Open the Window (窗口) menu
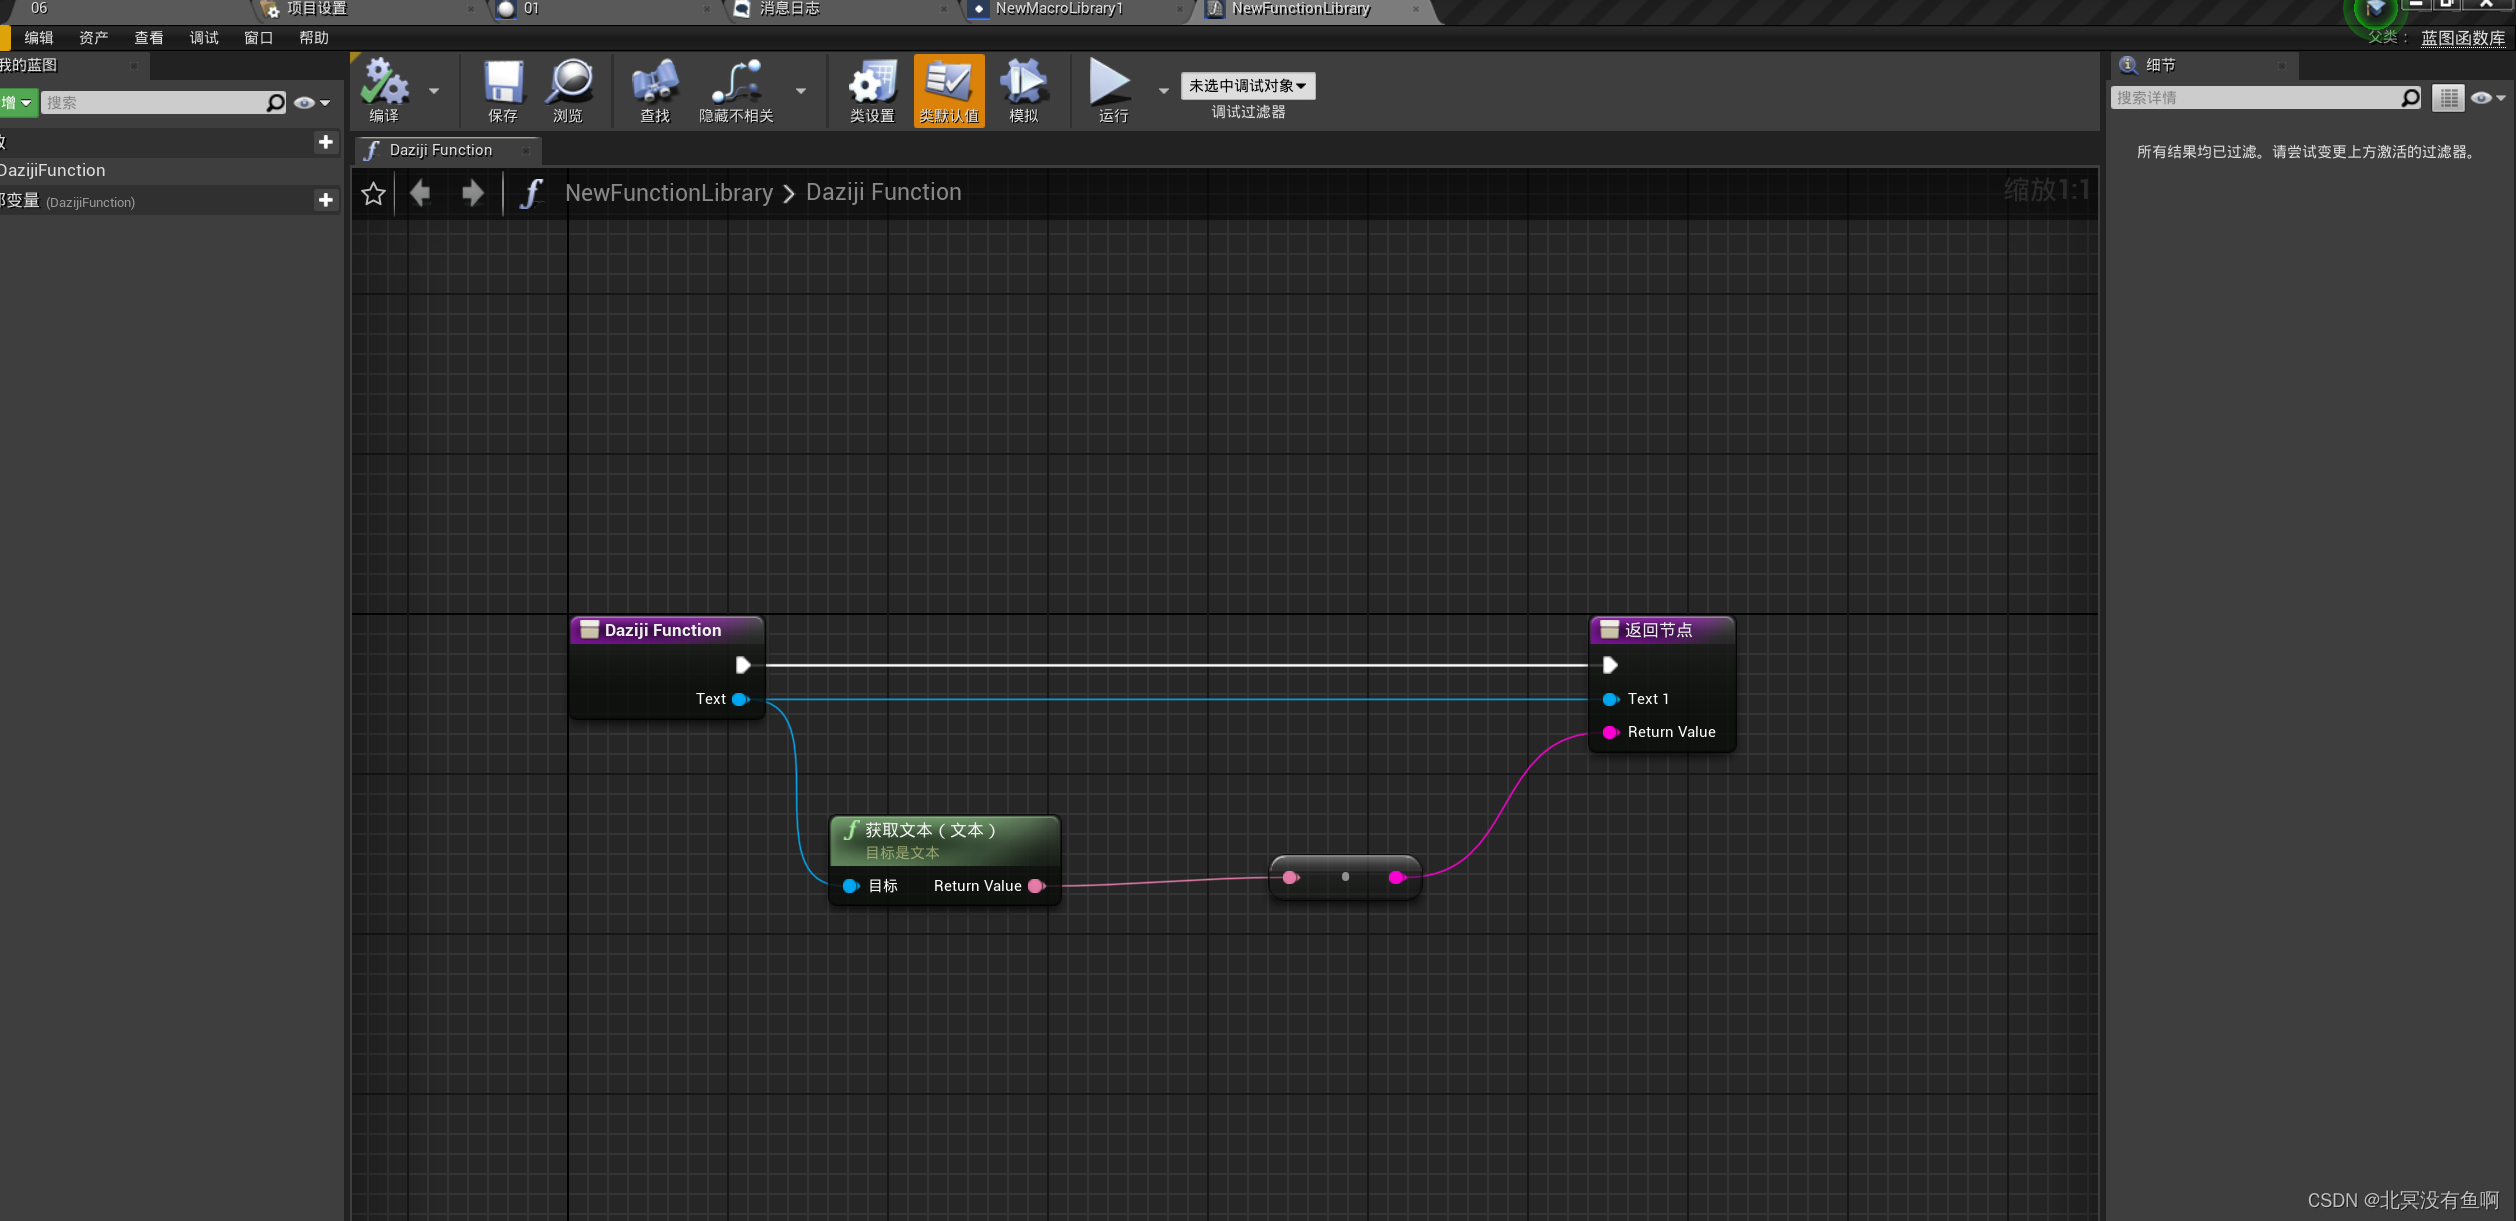Screen dimensions: 2516x1221 click(258, 38)
